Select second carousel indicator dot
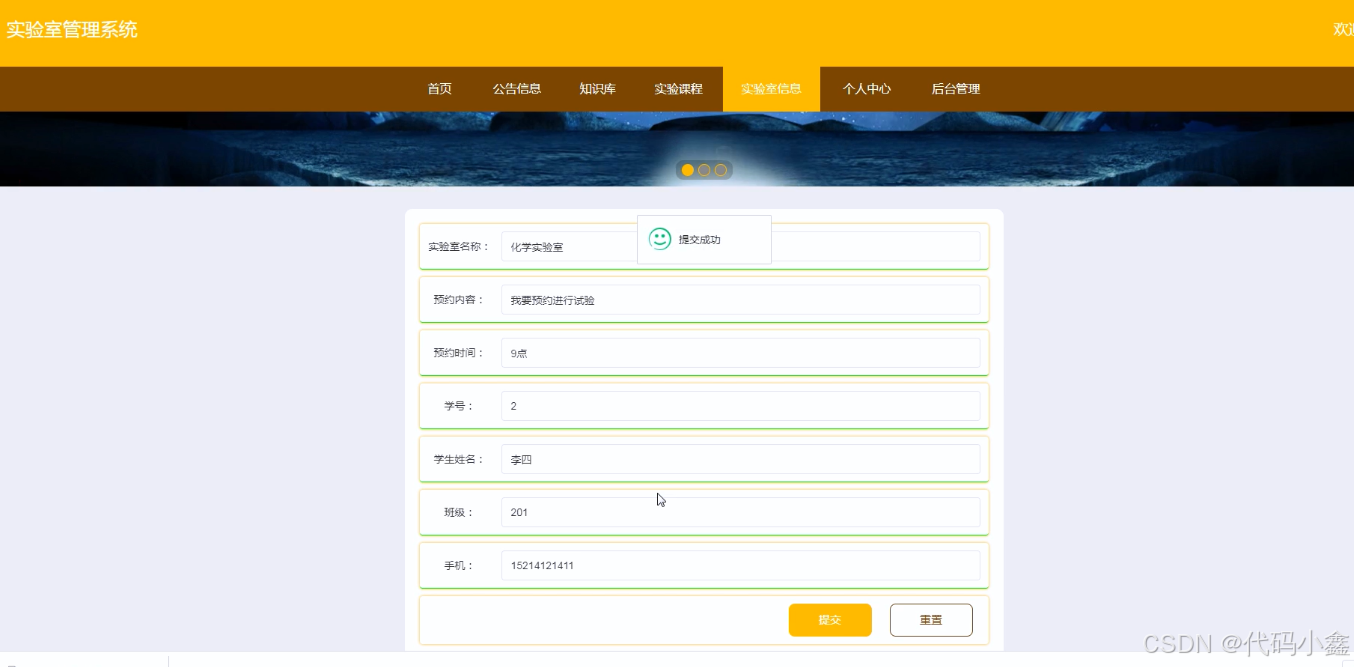 704,170
